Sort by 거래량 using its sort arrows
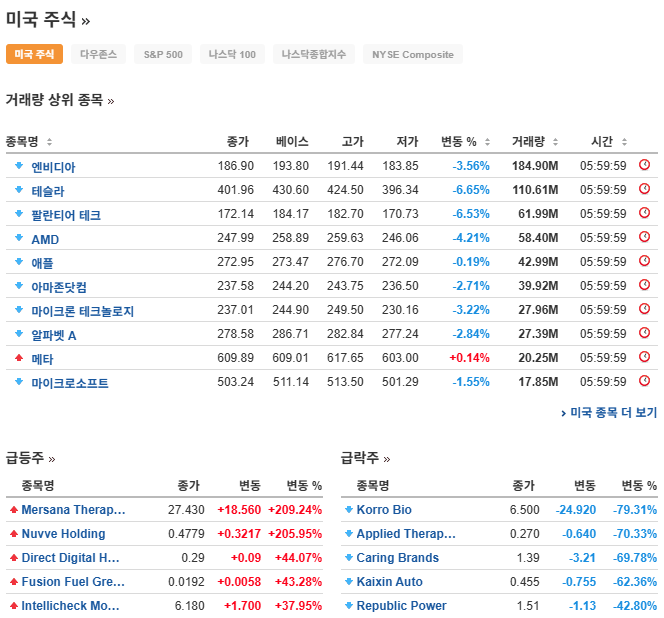664x618 pixels. pos(555,141)
